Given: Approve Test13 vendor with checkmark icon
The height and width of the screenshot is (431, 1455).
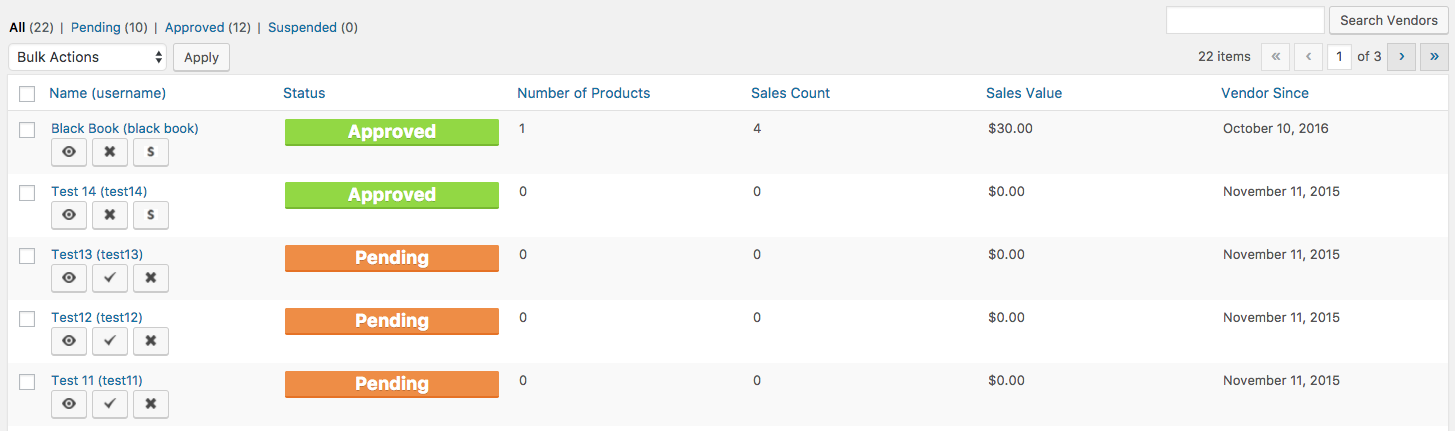Looking at the screenshot, I should [x=110, y=278].
